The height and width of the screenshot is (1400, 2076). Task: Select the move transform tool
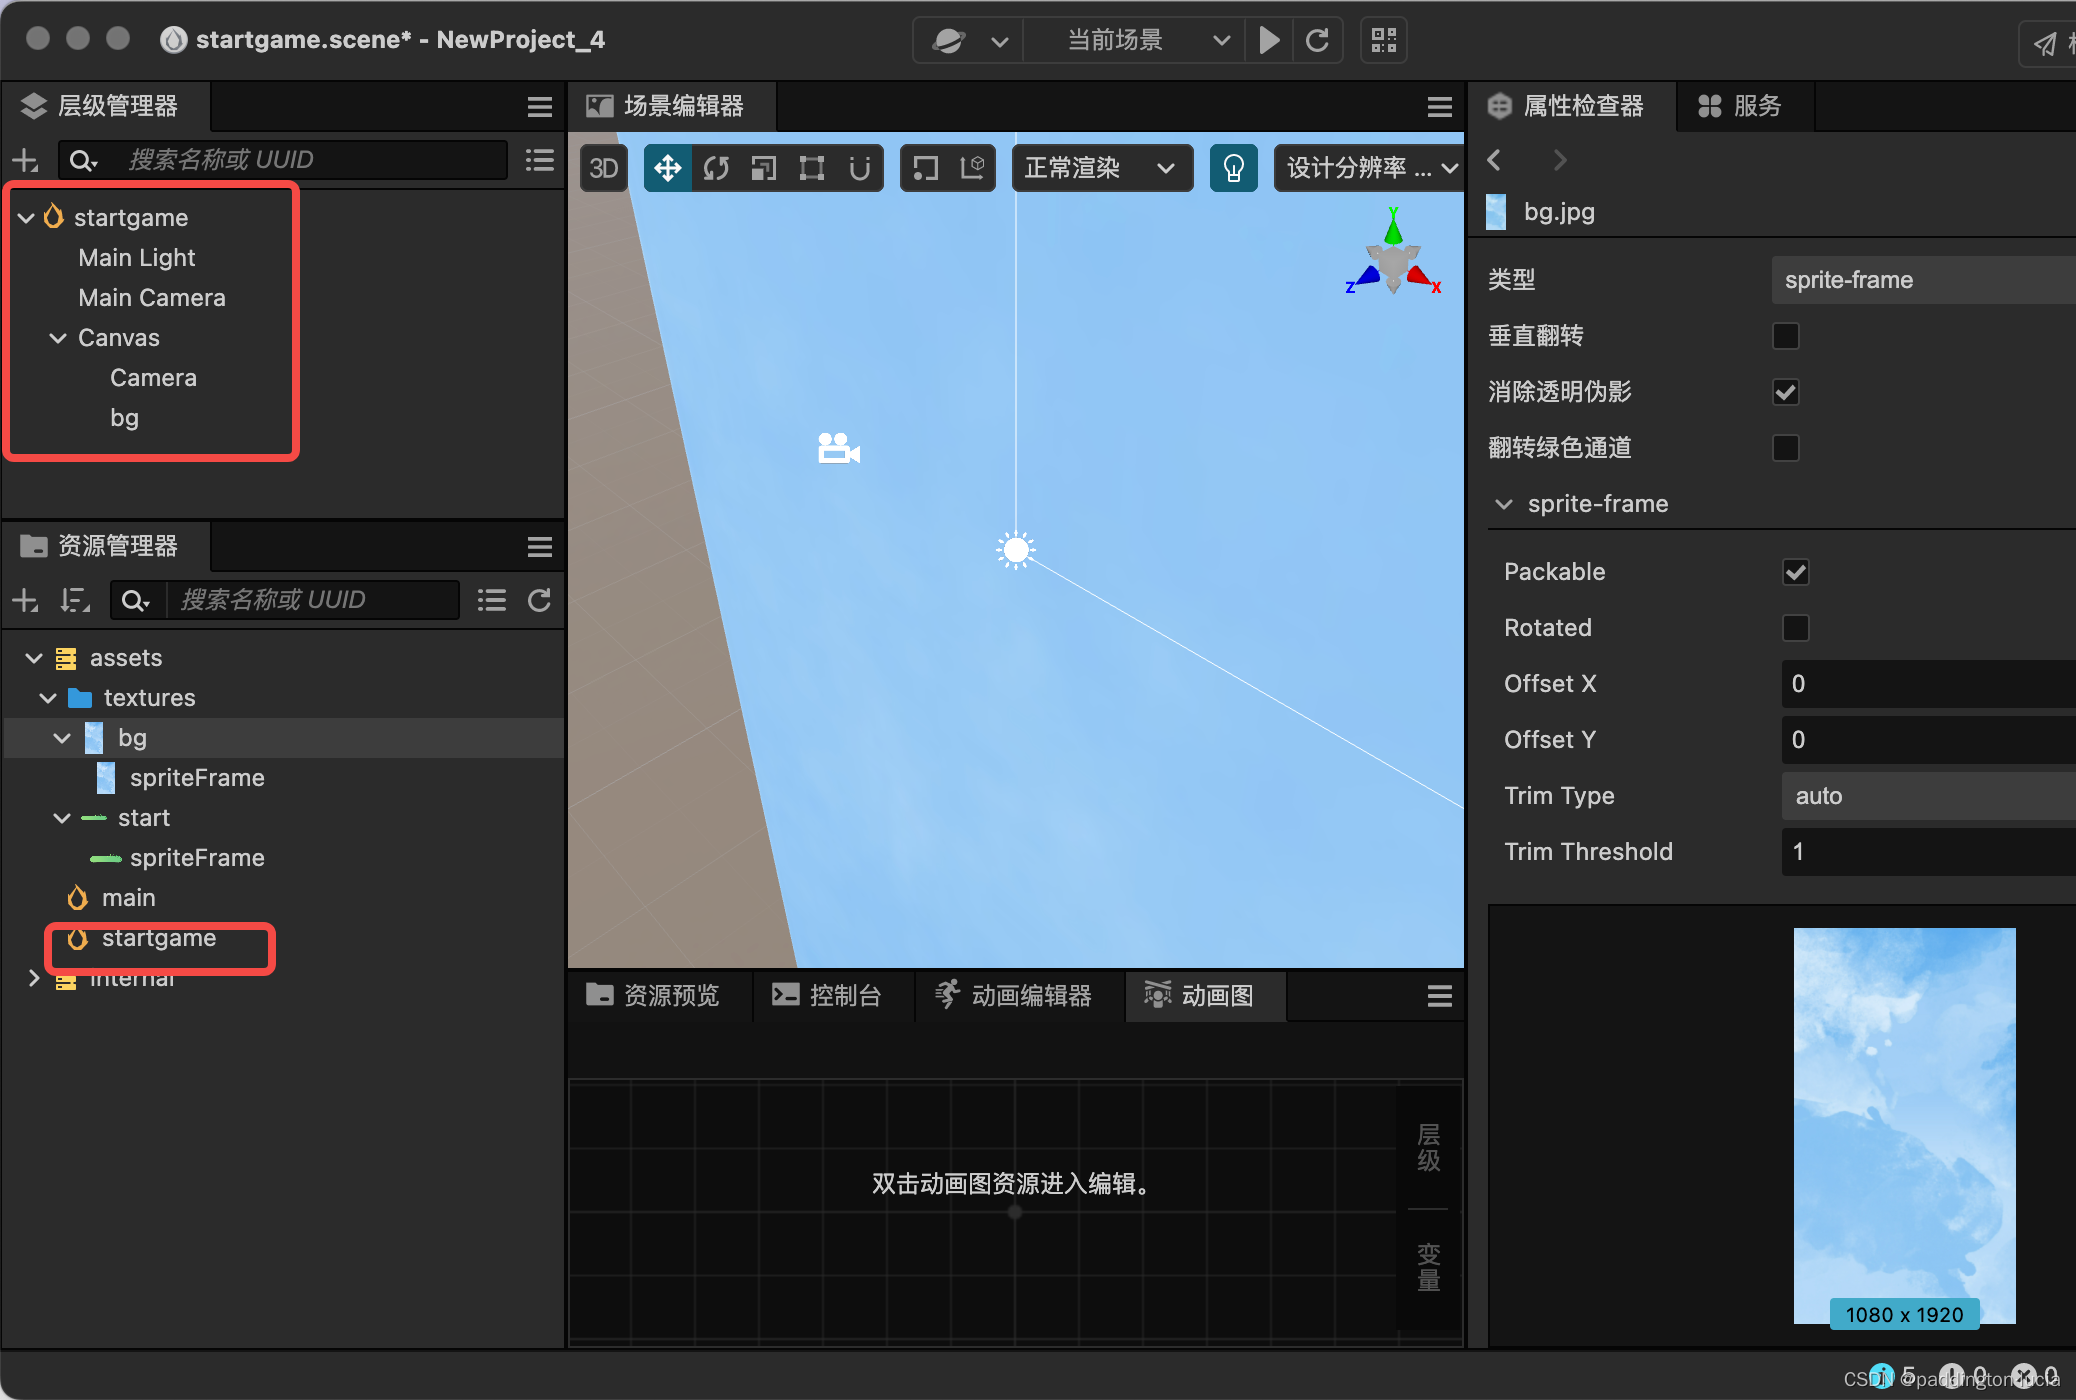point(667,168)
